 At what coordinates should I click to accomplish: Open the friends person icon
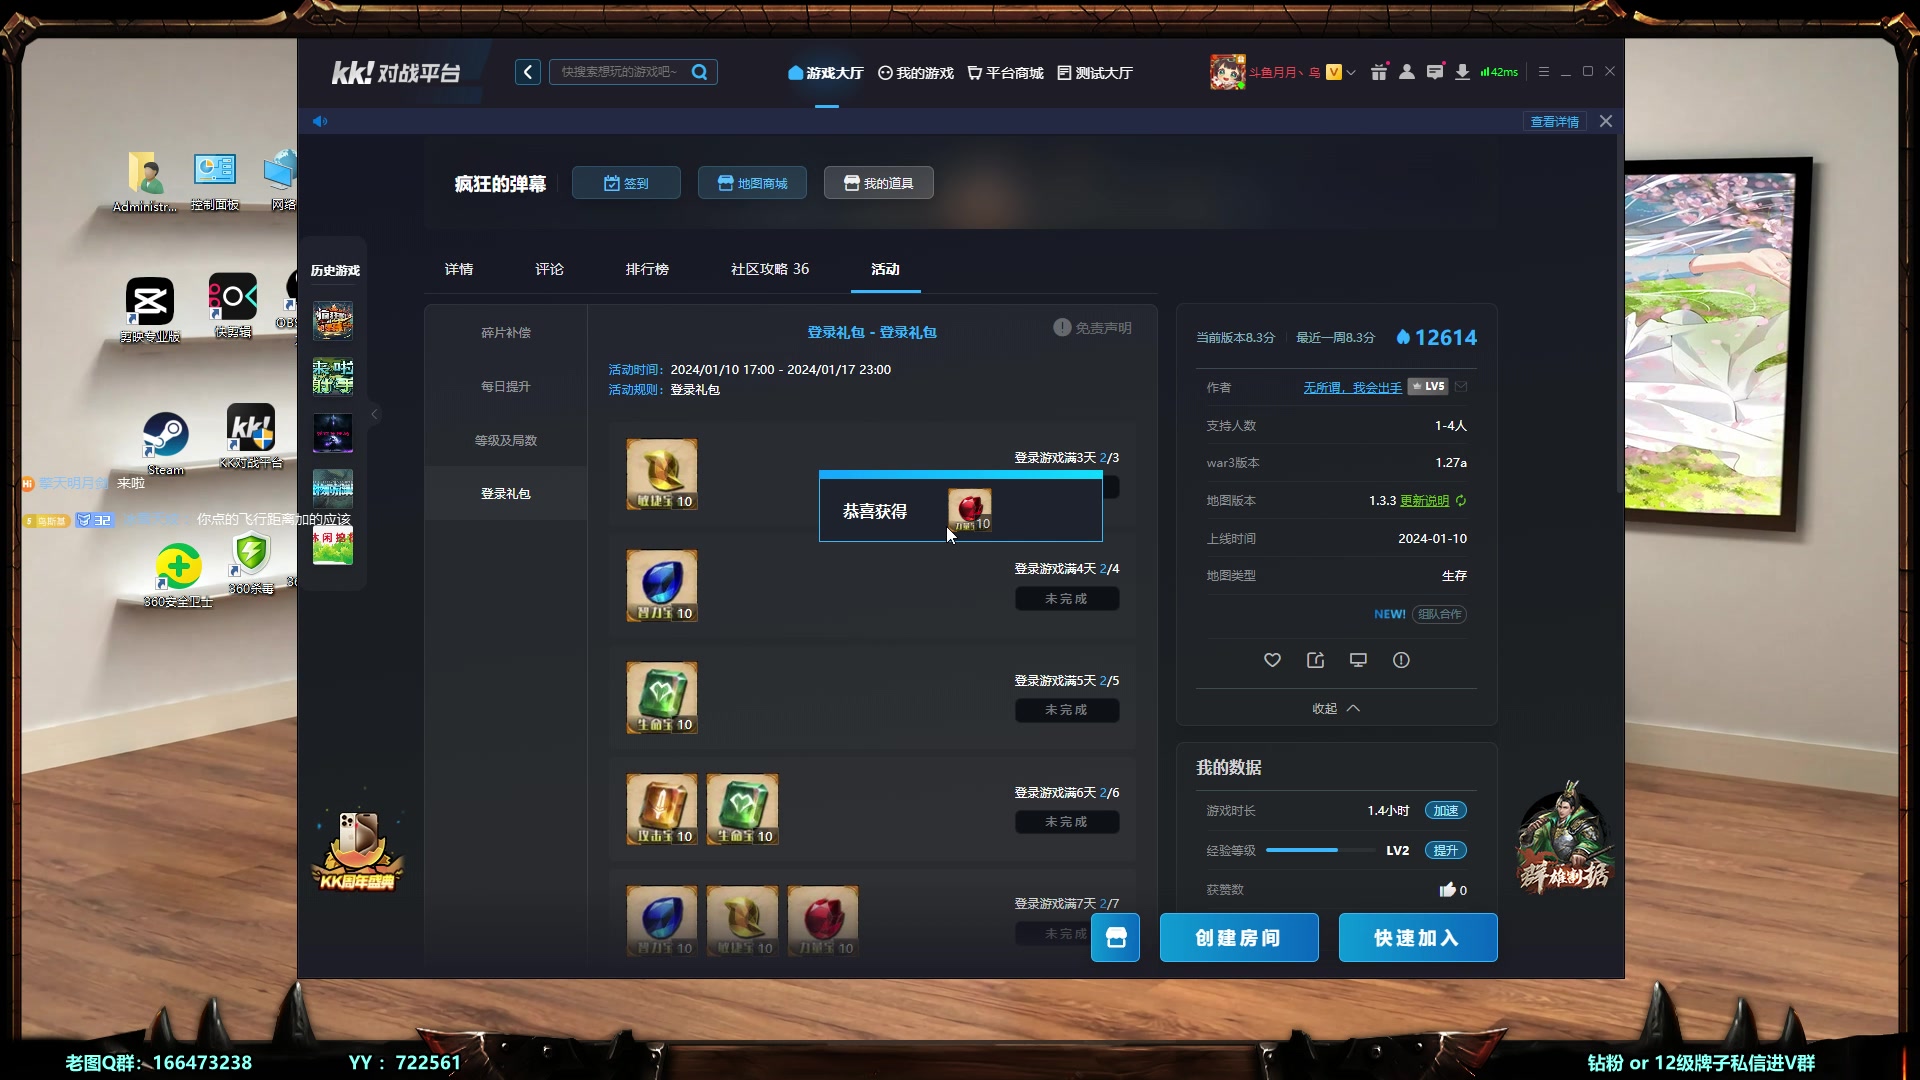pyautogui.click(x=1407, y=72)
